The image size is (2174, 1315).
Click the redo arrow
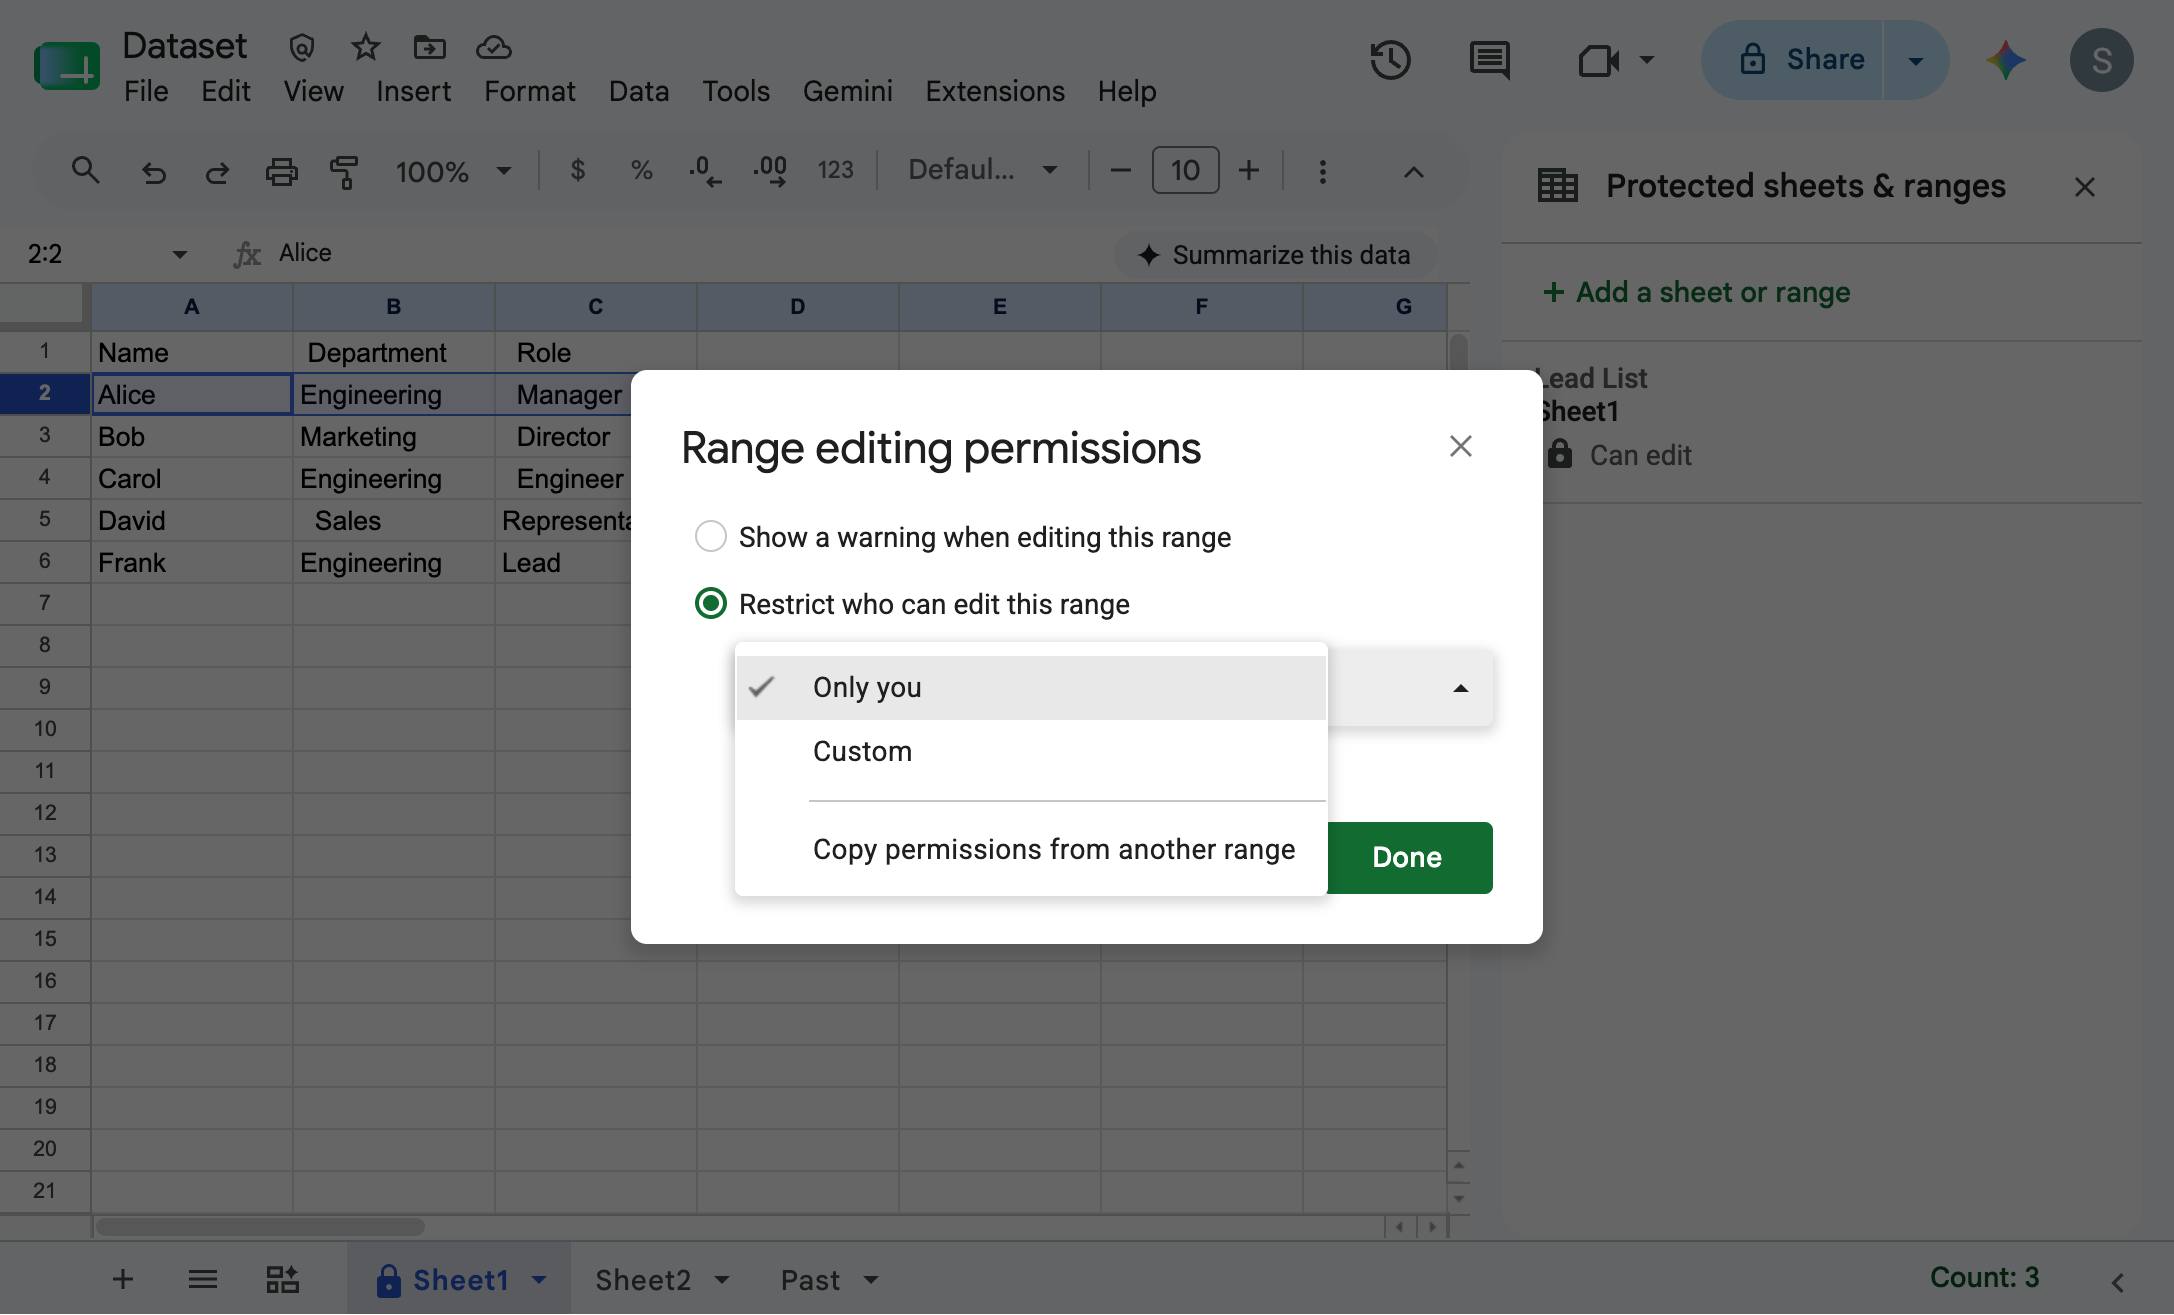click(217, 172)
